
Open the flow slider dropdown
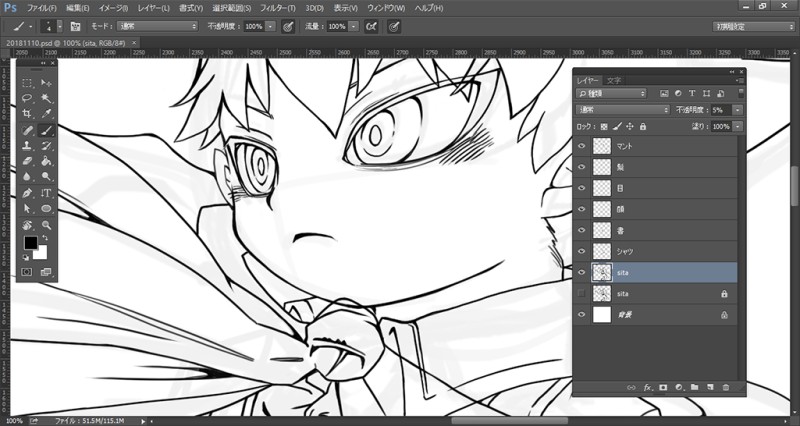[354, 27]
